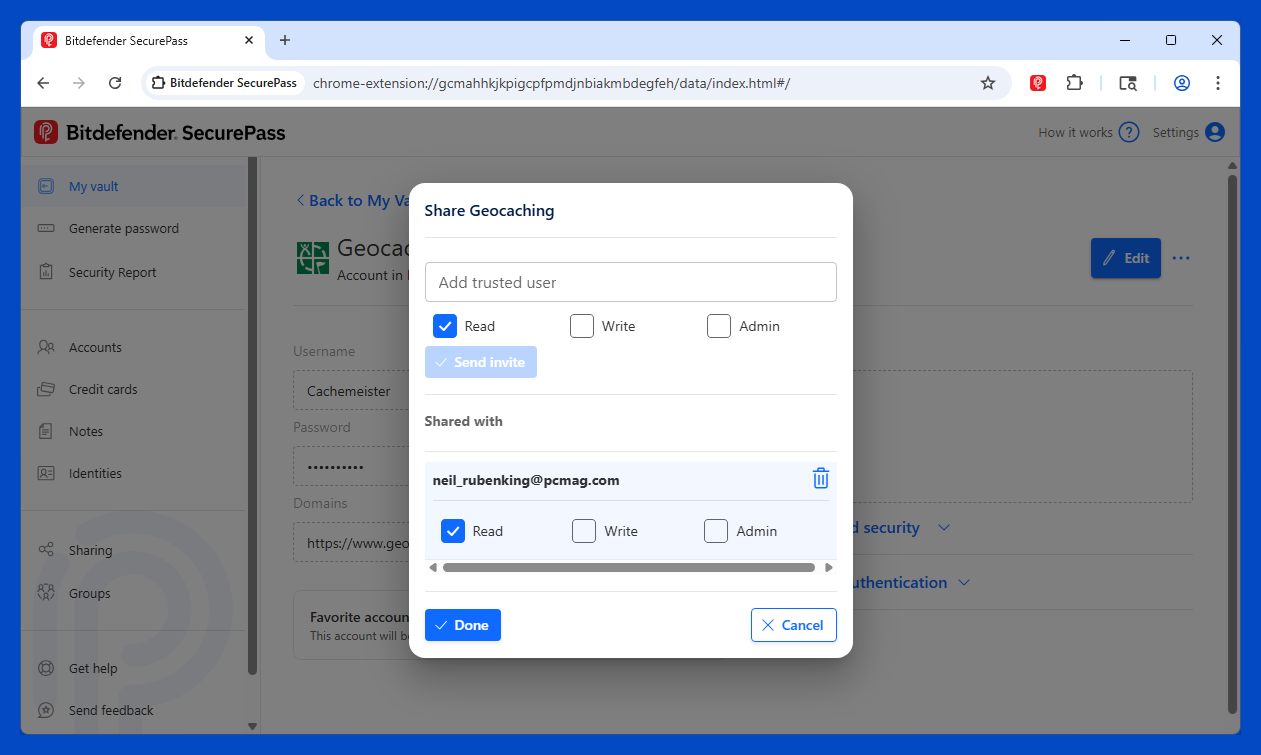This screenshot has width=1261, height=755.
Task: Open a new browser tab with plus icon
Action: click(285, 40)
